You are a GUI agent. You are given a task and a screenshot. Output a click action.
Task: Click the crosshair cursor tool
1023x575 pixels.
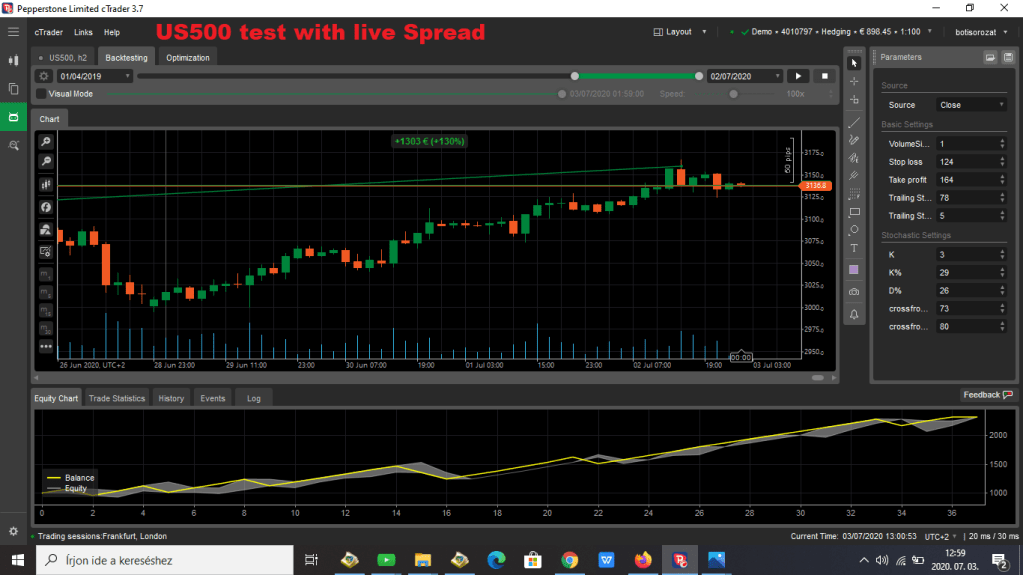pyautogui.click(x=854, y=81)
